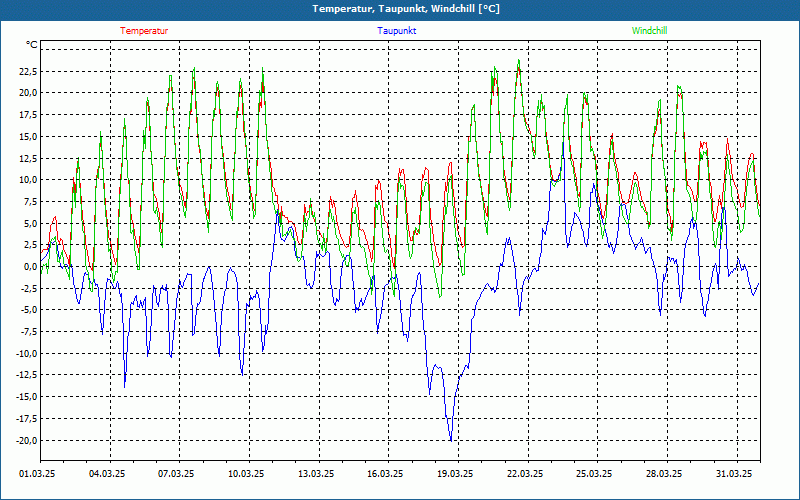
Task: Click the 04.03.25 date label
Action: coord(107,474)
